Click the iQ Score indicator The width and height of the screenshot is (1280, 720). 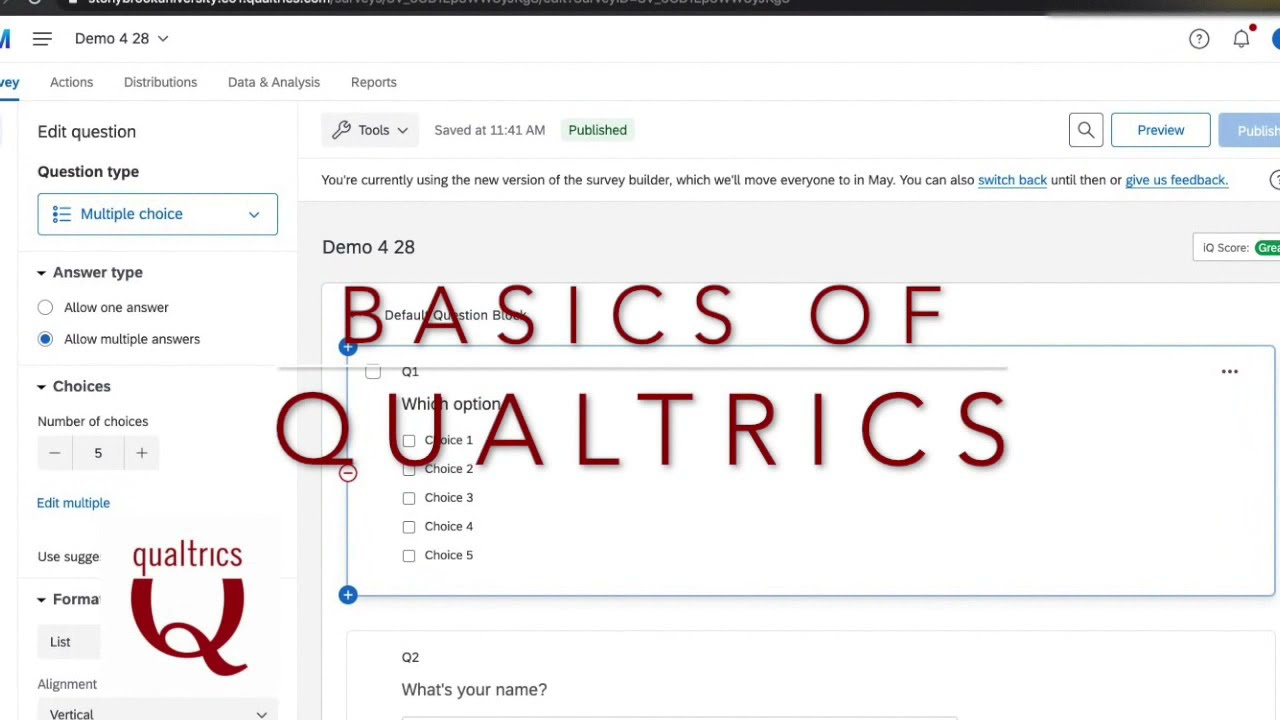[1237, 248]
